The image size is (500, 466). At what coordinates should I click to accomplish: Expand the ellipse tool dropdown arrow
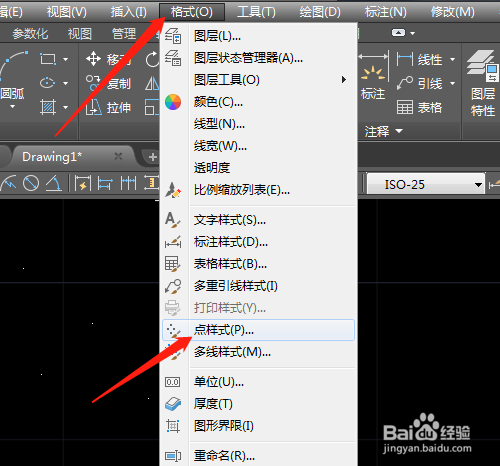(65, 83)
